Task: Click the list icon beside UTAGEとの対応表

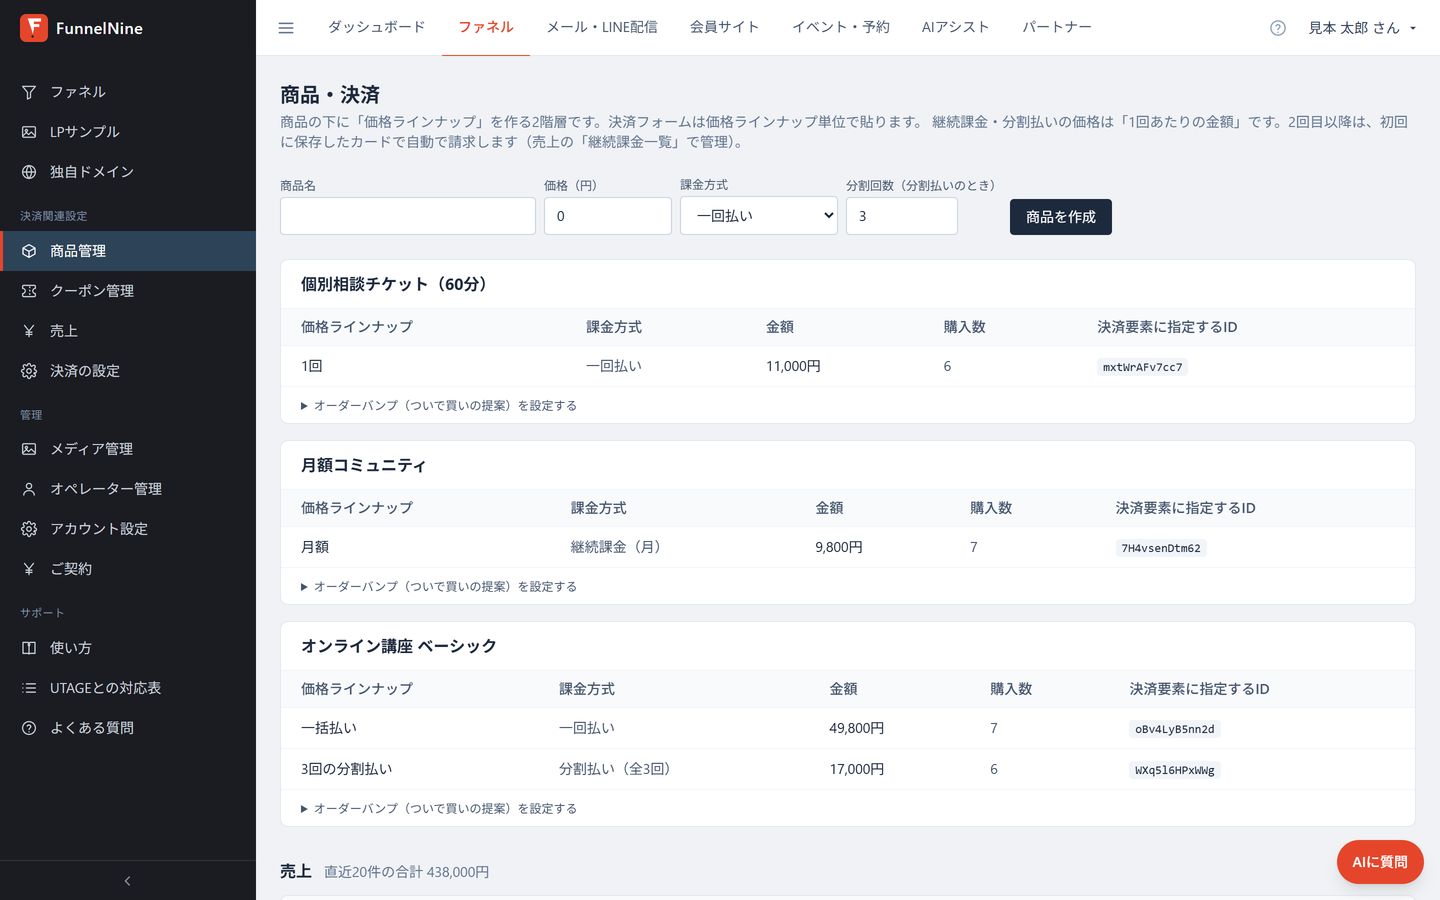Action: [x=29, y=688]
